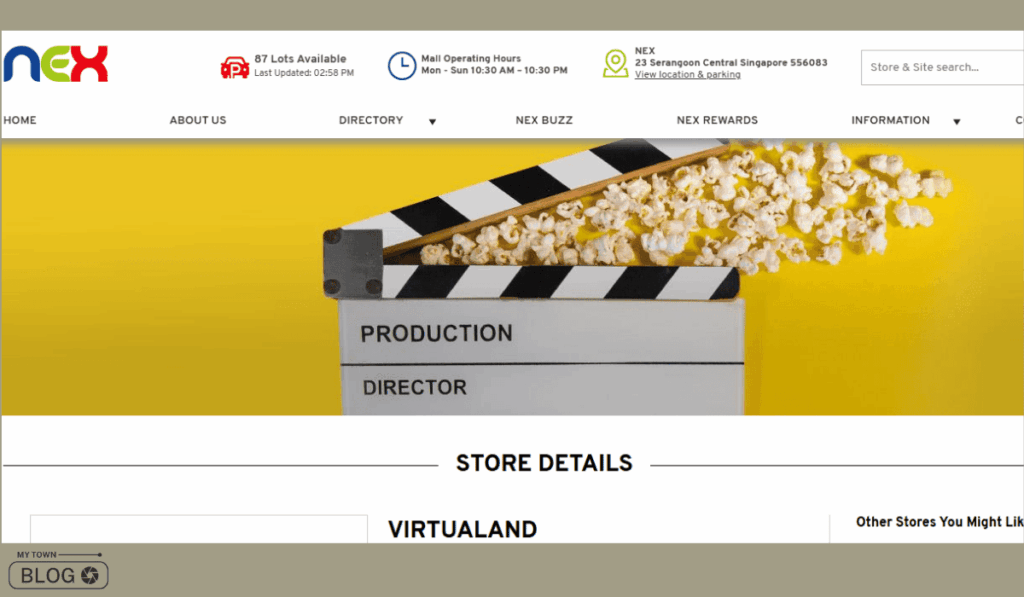Open the About Us page

198,120
